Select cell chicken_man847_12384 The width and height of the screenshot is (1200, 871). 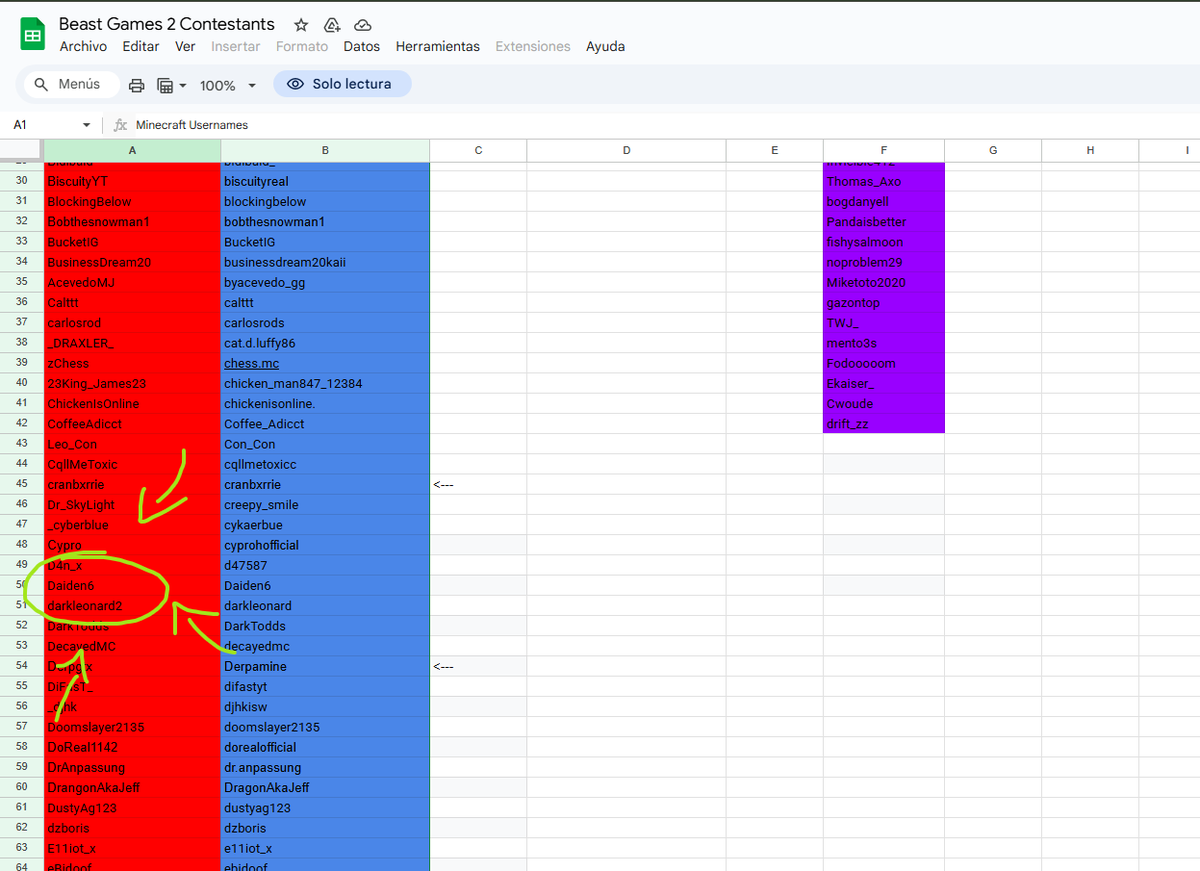(325, 383)
